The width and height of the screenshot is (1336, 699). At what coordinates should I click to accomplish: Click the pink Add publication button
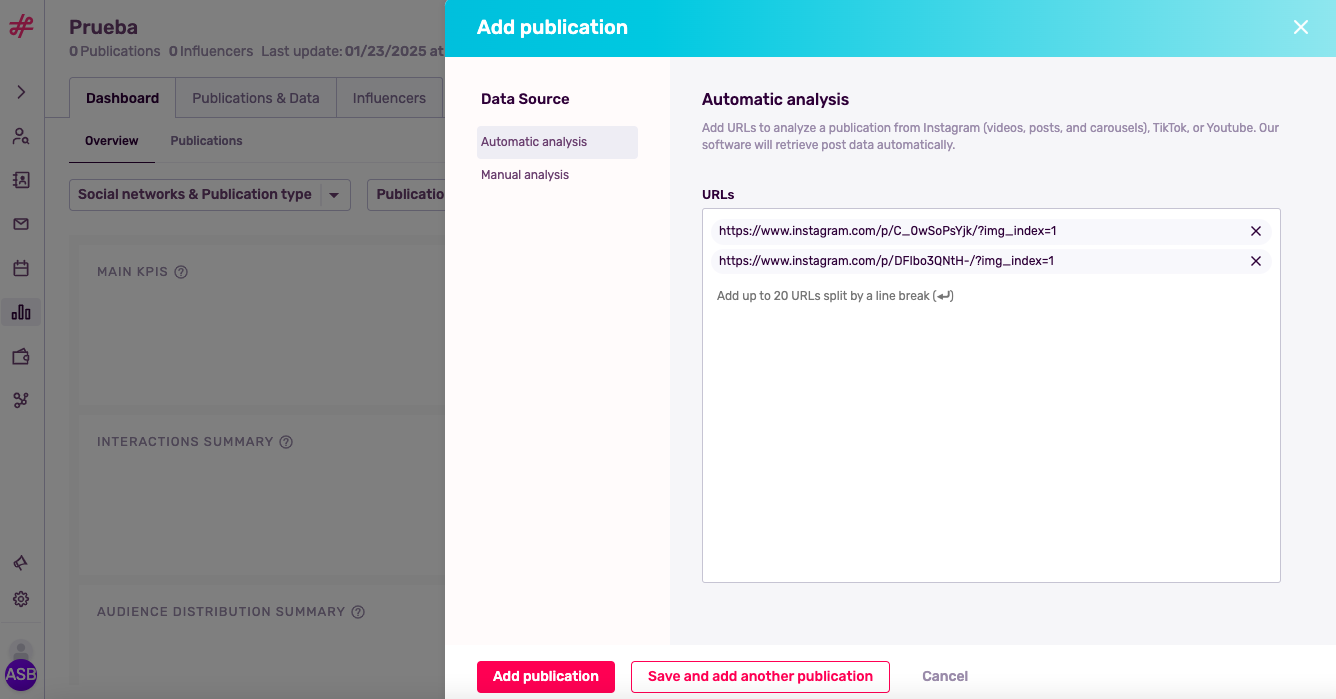coord(546,676)
